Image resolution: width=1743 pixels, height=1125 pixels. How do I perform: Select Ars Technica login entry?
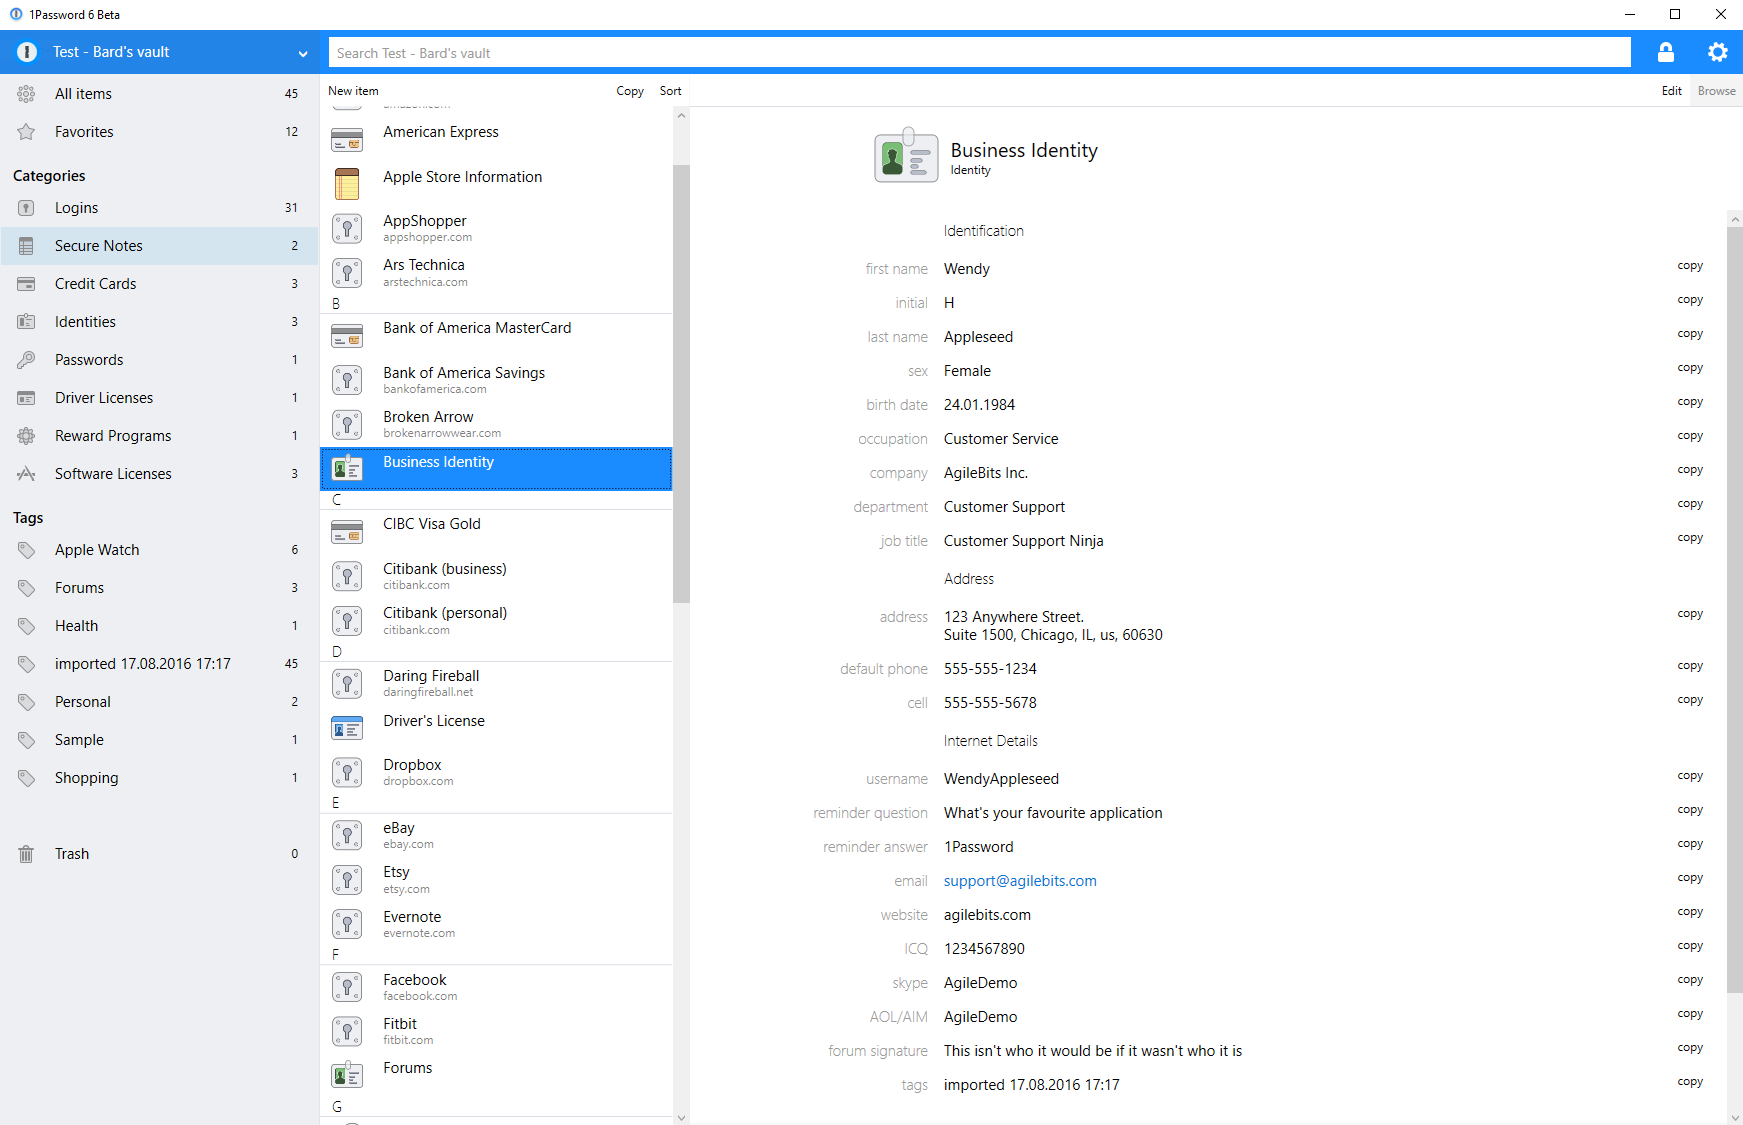(x=496, y=272)
